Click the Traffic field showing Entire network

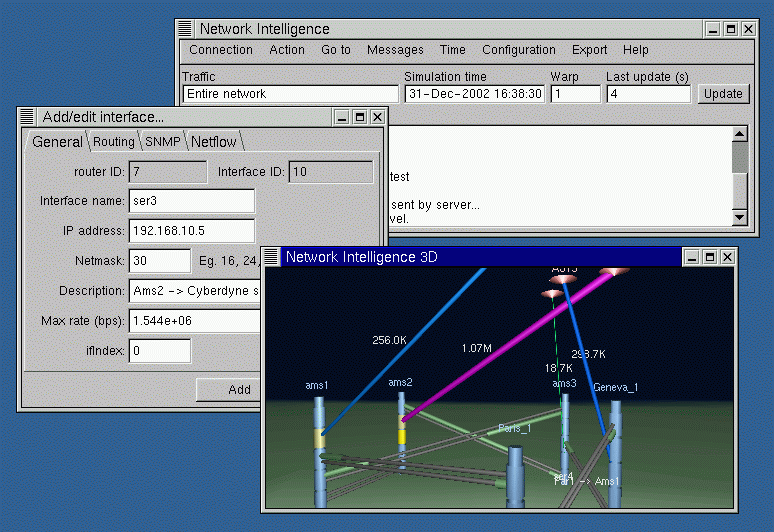coord(290,94)
